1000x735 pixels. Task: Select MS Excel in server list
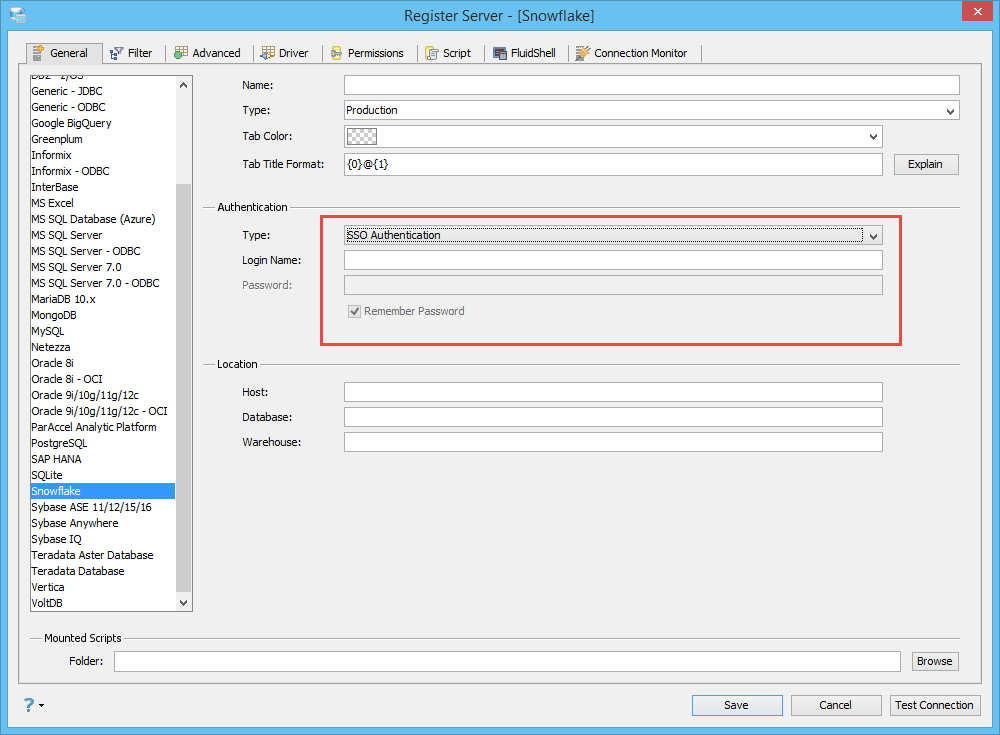point(103,203)
